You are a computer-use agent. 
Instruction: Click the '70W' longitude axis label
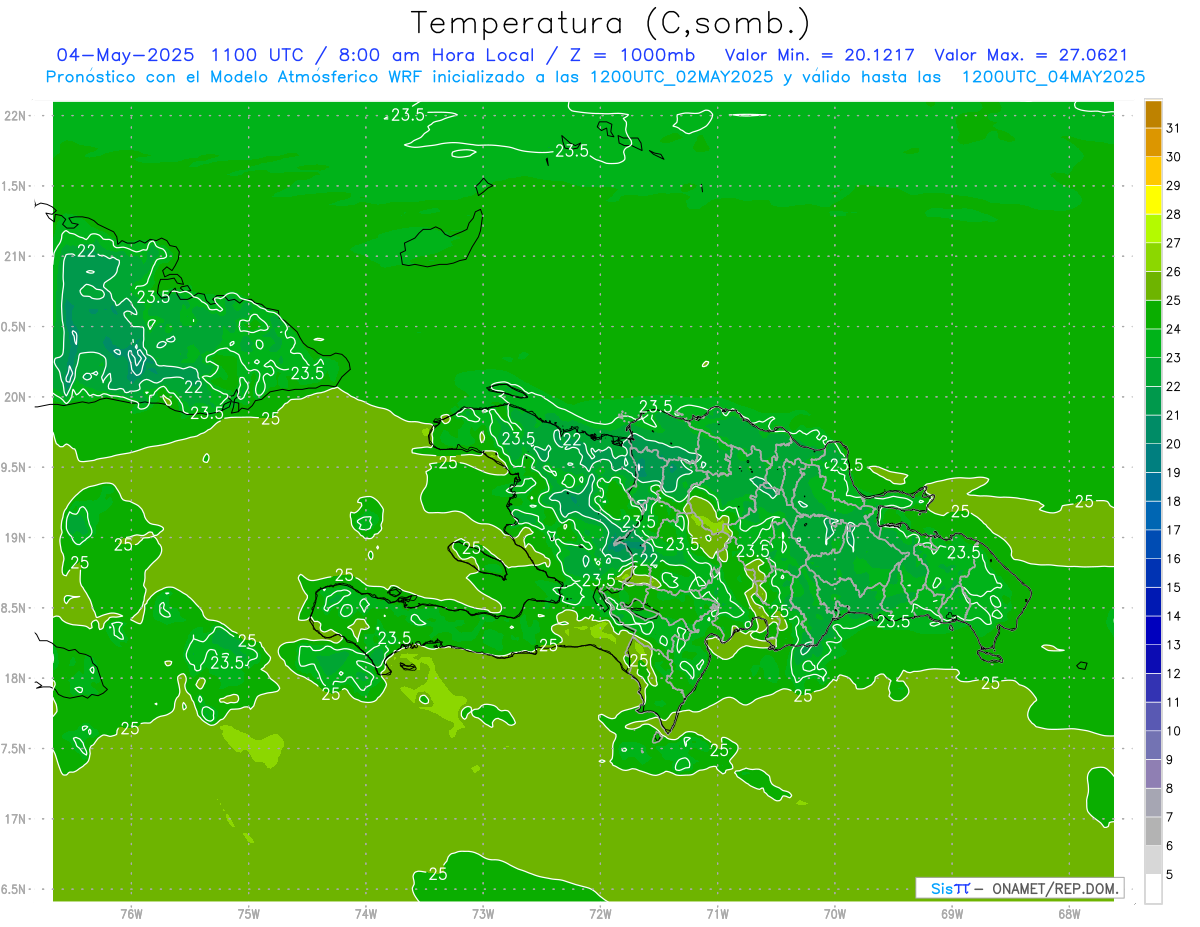pyautogui.click(x=835, y=913)
